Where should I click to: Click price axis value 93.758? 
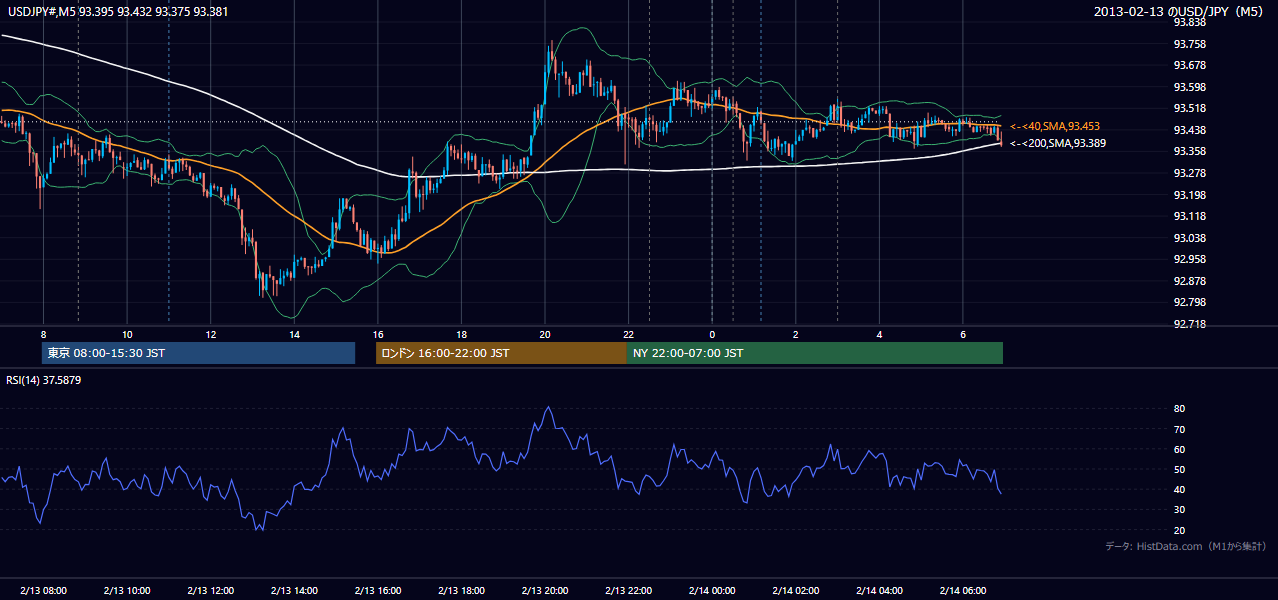[1189, 44]
